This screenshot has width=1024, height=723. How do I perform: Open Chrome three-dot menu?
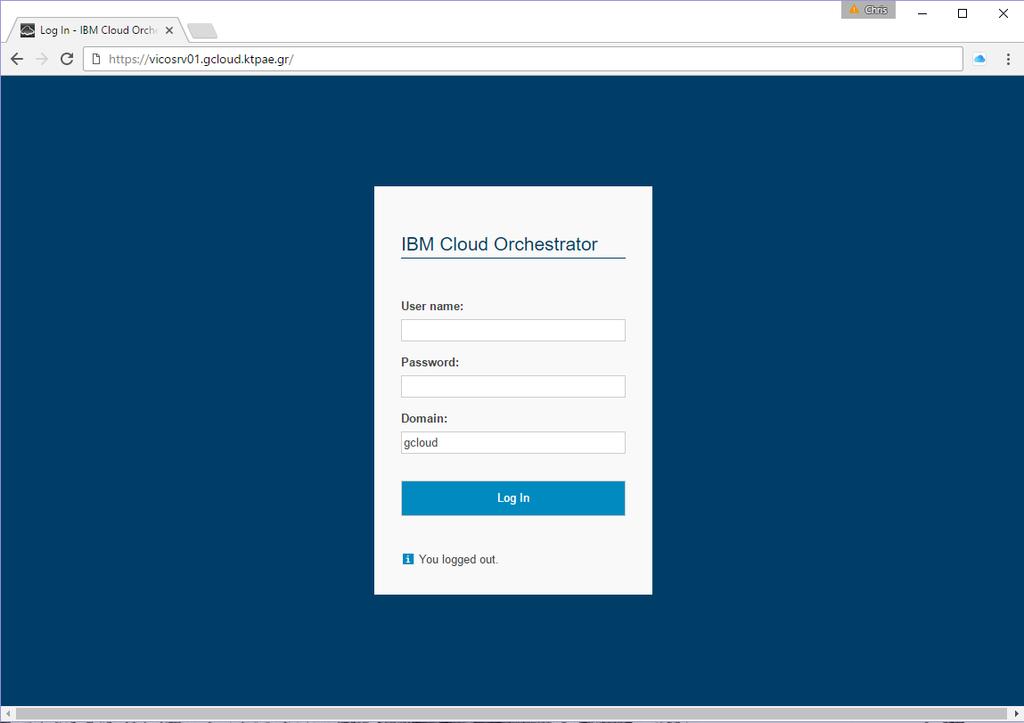pos(1008,59)
